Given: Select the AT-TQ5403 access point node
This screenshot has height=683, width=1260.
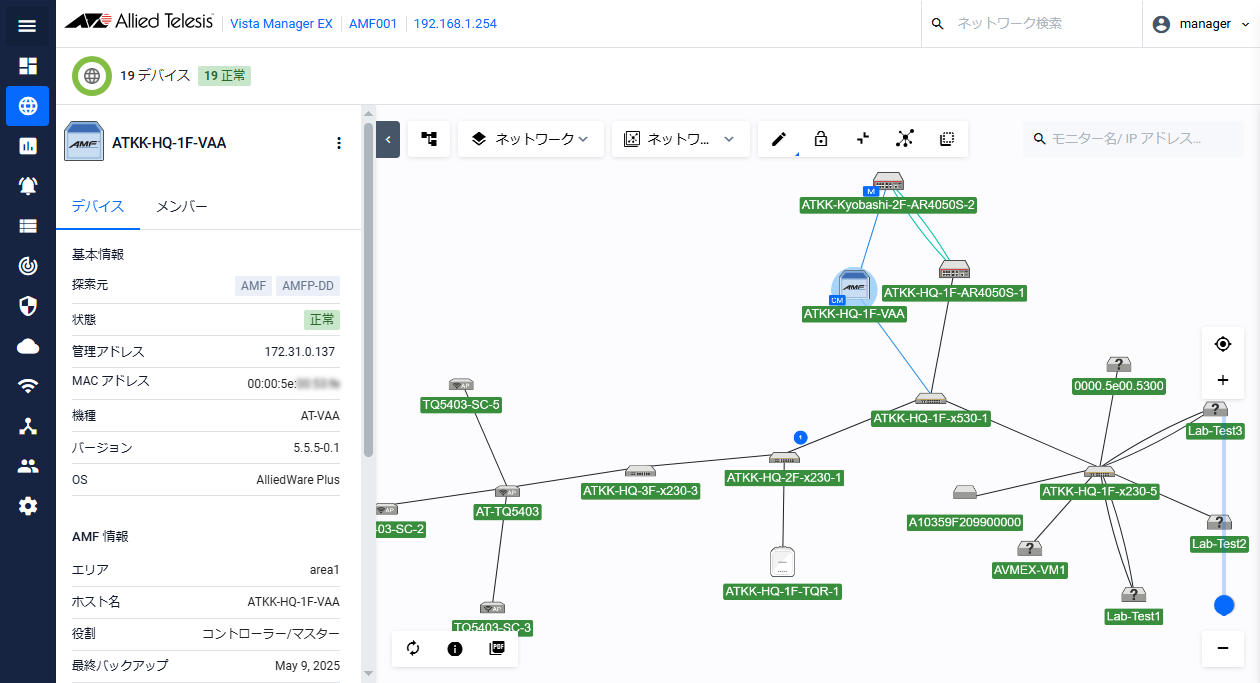Looking at the screenshot, I should point(507,492).
